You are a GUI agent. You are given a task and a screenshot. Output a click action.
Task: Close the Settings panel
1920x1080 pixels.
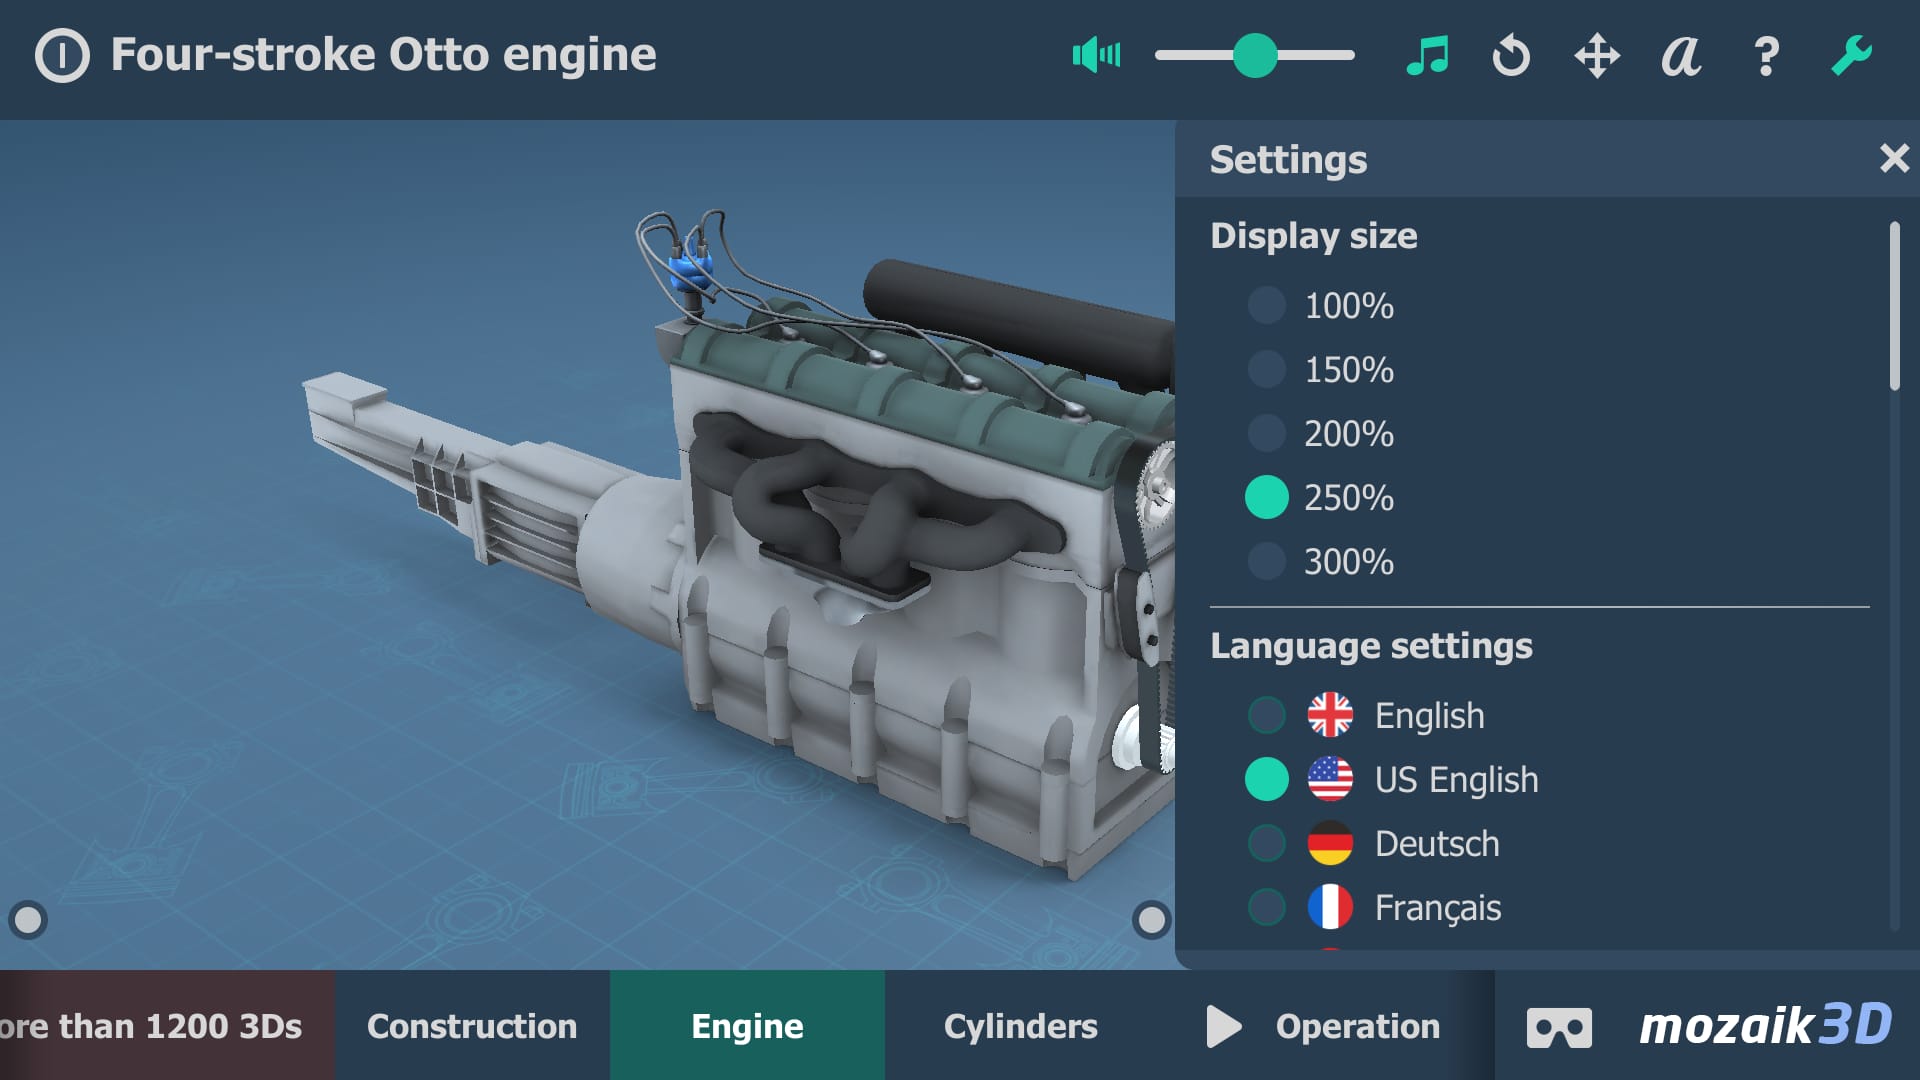pos(1894,158)
